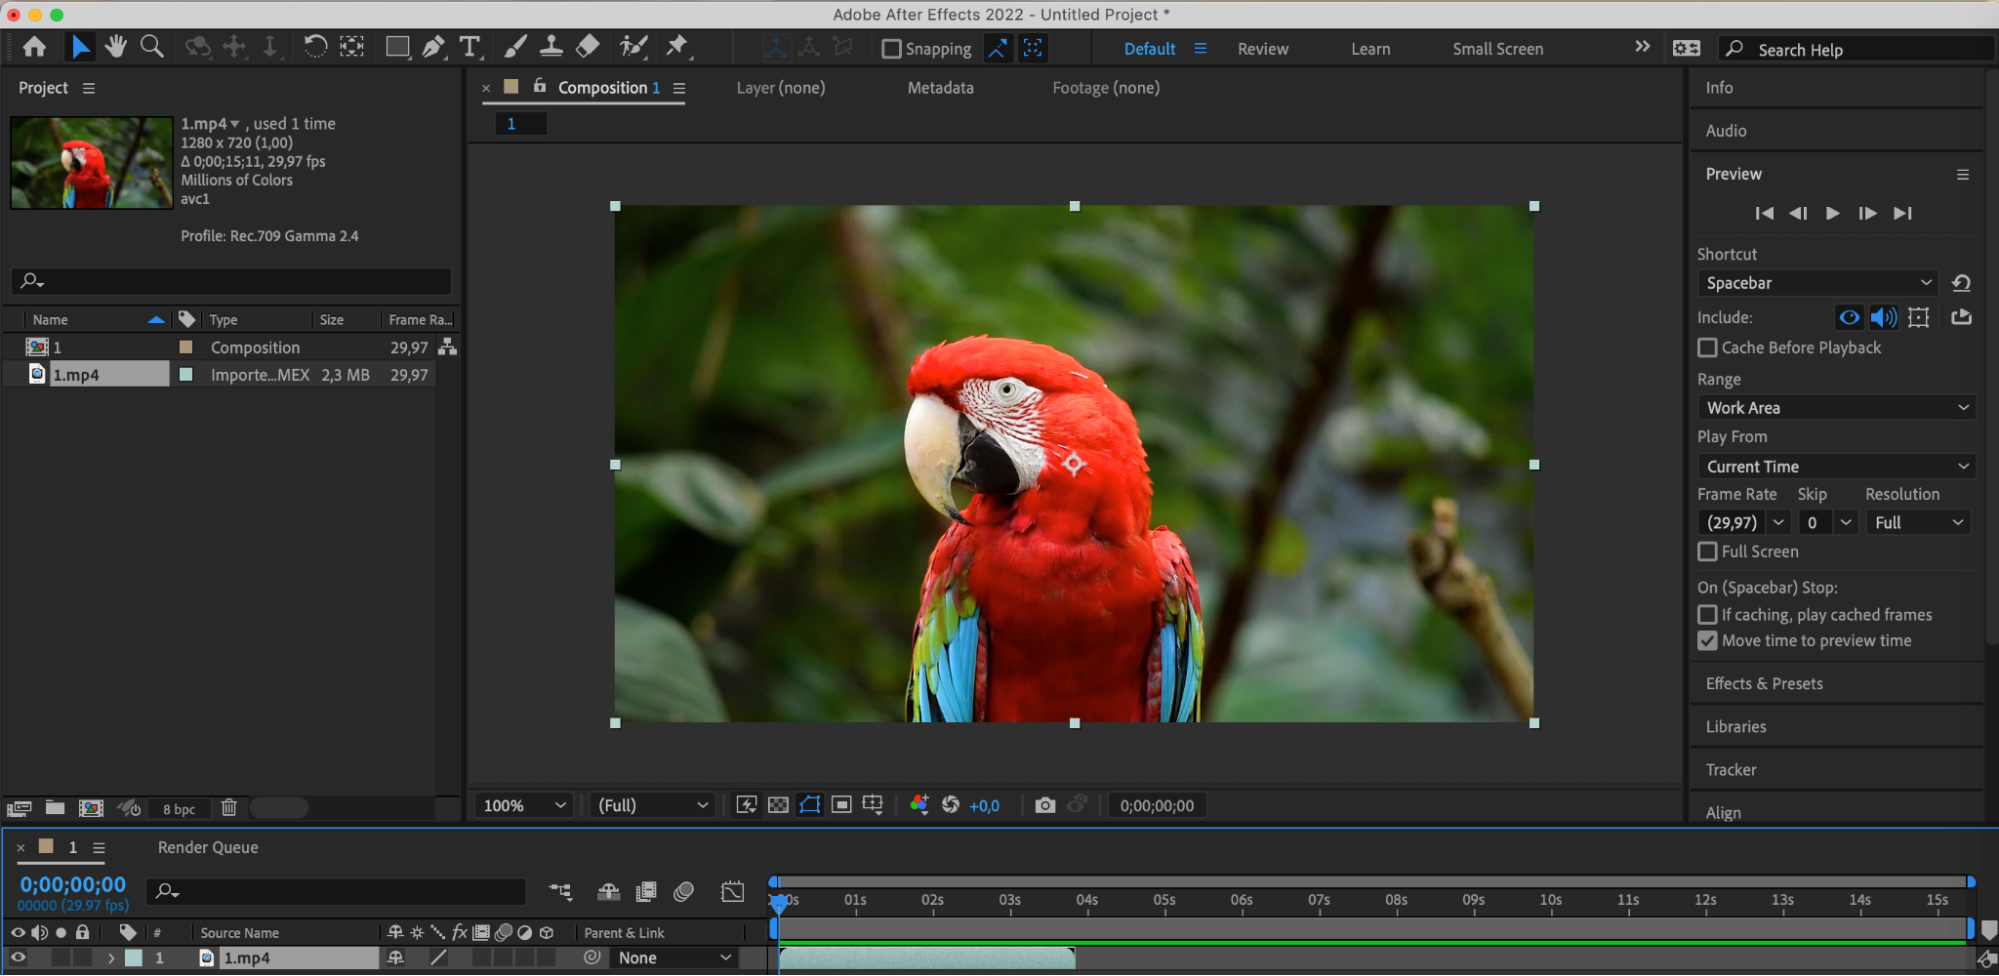The width and height of the screenshot is (1999, 976).
Task: Open the 100% magnification dropdown
Action: [524, 805]
